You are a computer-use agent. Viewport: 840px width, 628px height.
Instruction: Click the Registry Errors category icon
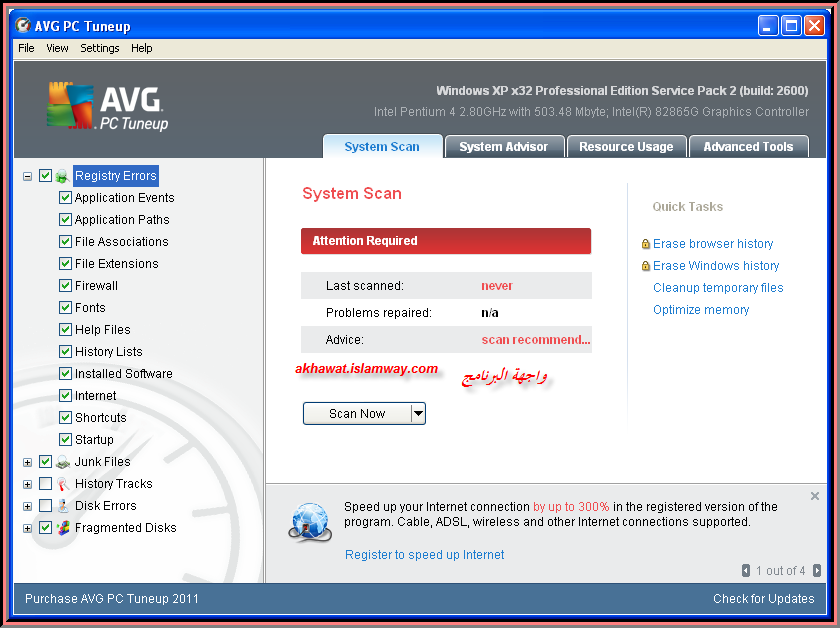62,176
